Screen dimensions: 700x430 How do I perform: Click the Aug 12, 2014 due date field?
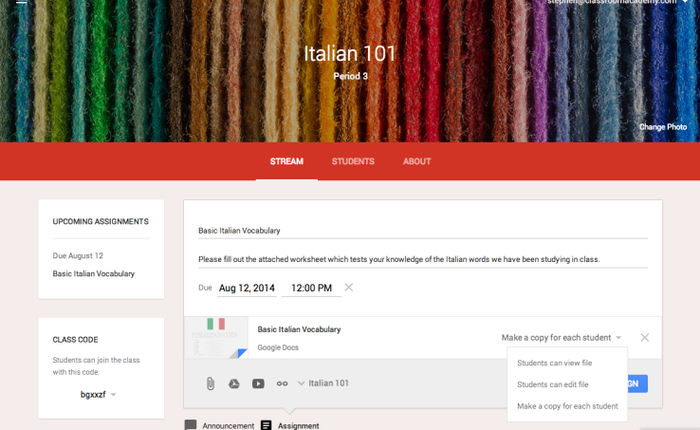246,288
